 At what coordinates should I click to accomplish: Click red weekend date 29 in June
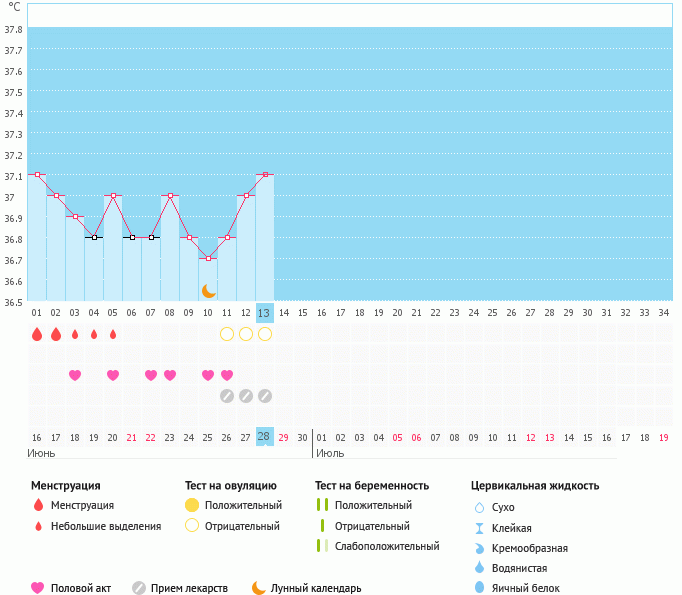[284, 438]
